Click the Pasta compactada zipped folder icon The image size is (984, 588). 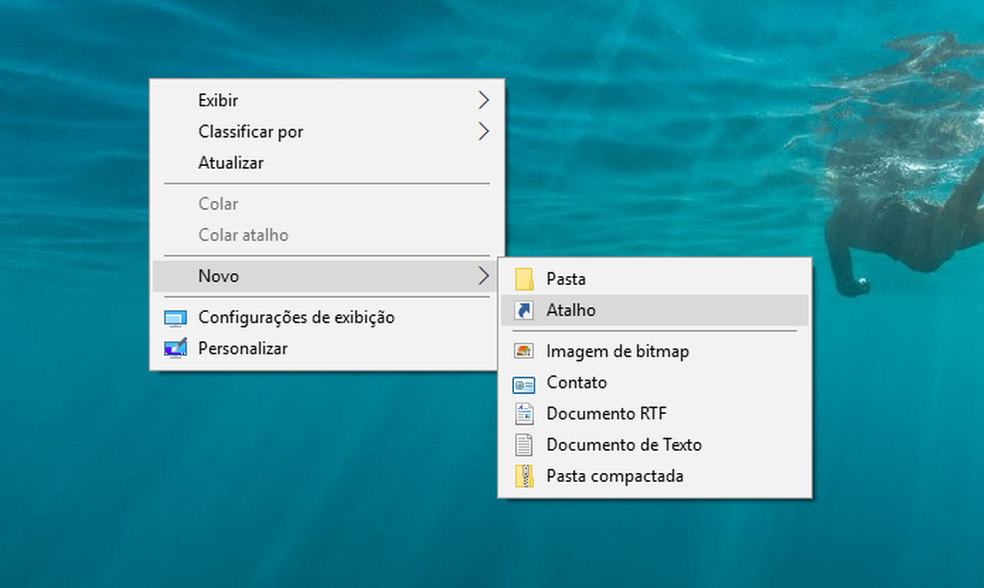pos(524,476)
